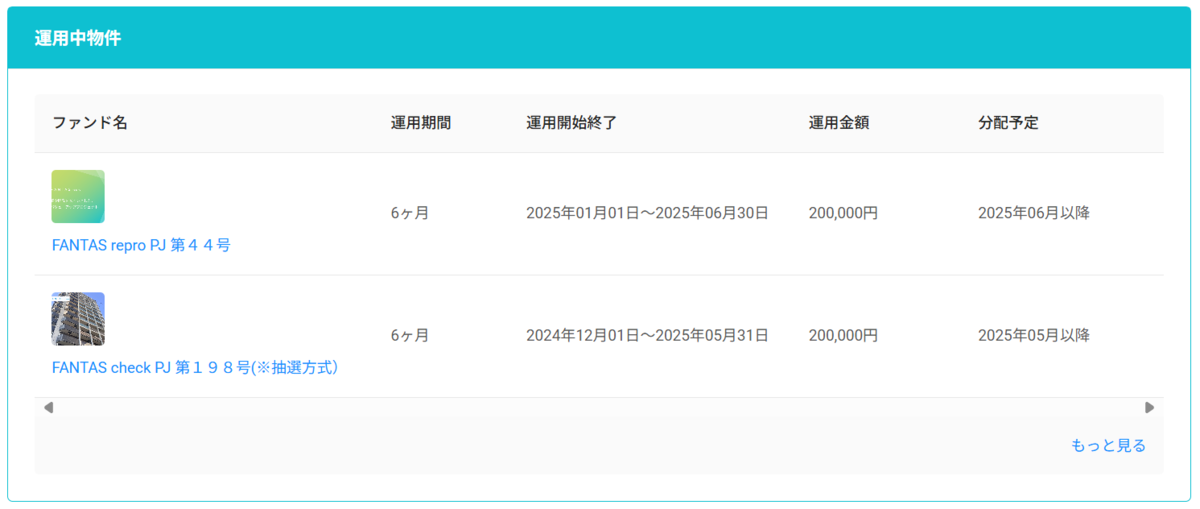Click the 2025年06月以降 distribution cell
The width and height of the screenshot is (1200, 509).
pos(1034,213)
